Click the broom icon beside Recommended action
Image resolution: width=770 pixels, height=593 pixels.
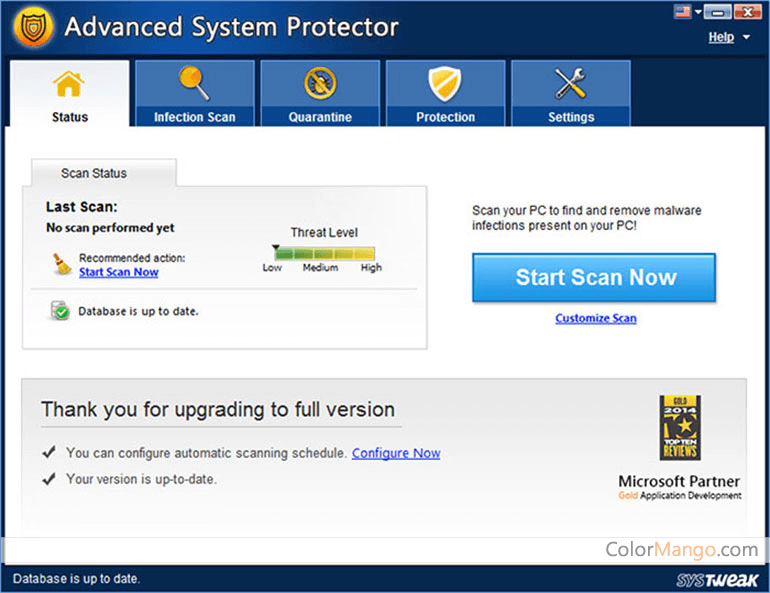tap(60, 264)
